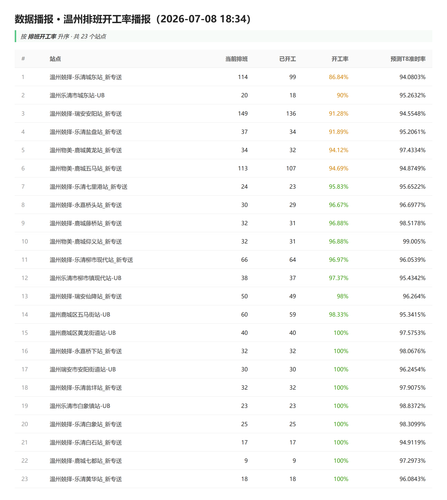Click started count 136 in row 3

tap(291, 114)
